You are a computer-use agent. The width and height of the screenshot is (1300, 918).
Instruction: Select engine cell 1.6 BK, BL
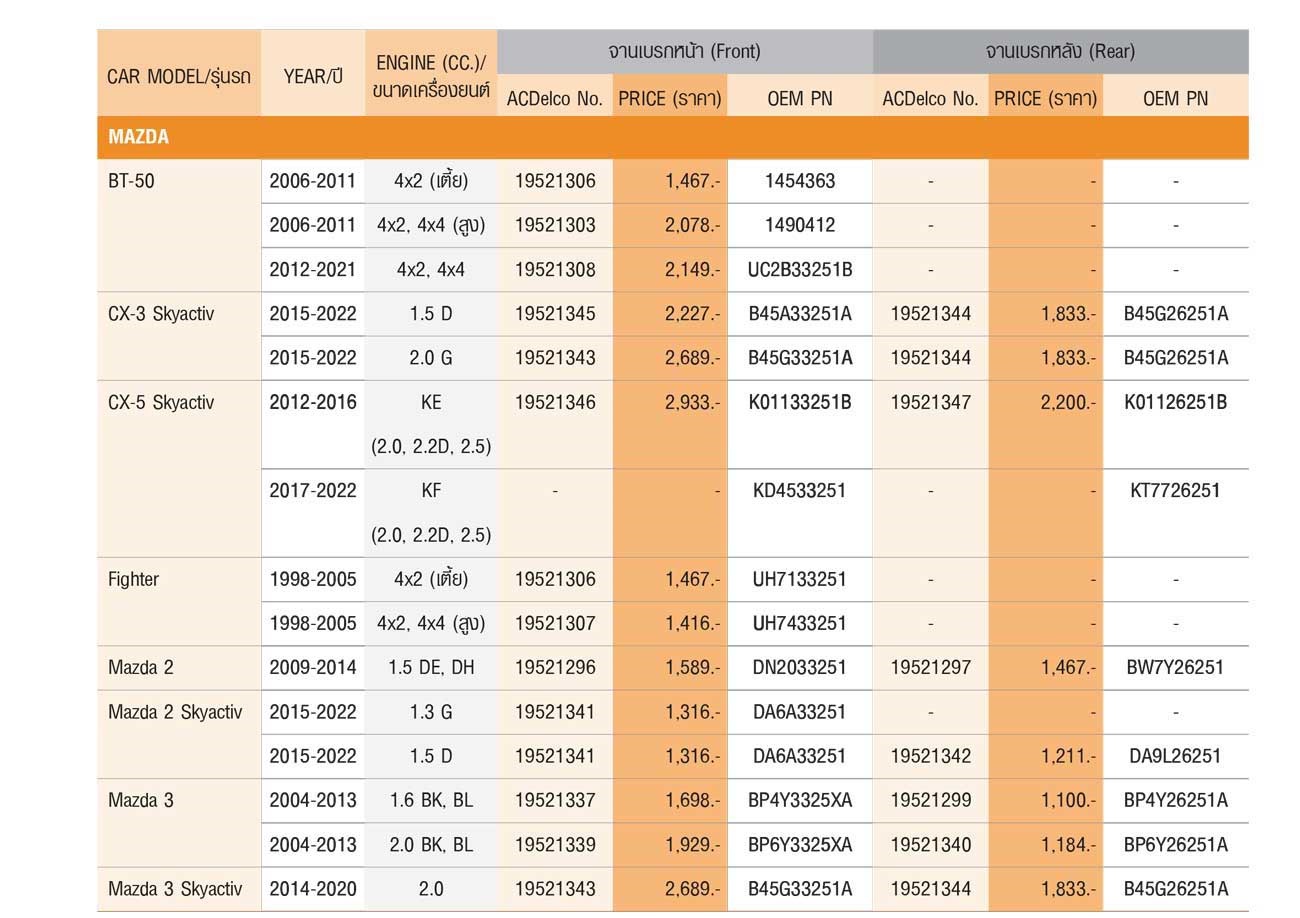(431, 800)
